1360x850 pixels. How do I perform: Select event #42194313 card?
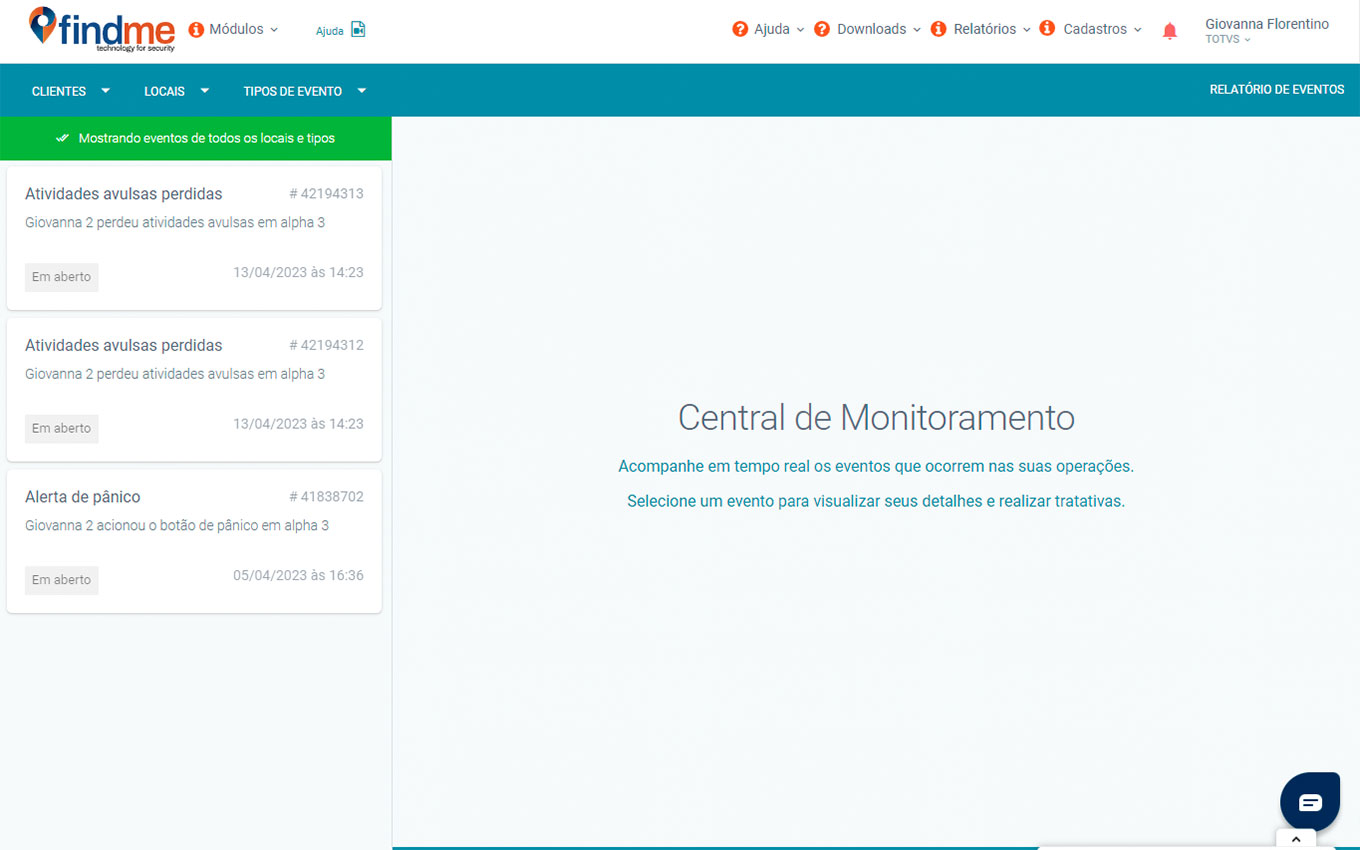[194, 238]
